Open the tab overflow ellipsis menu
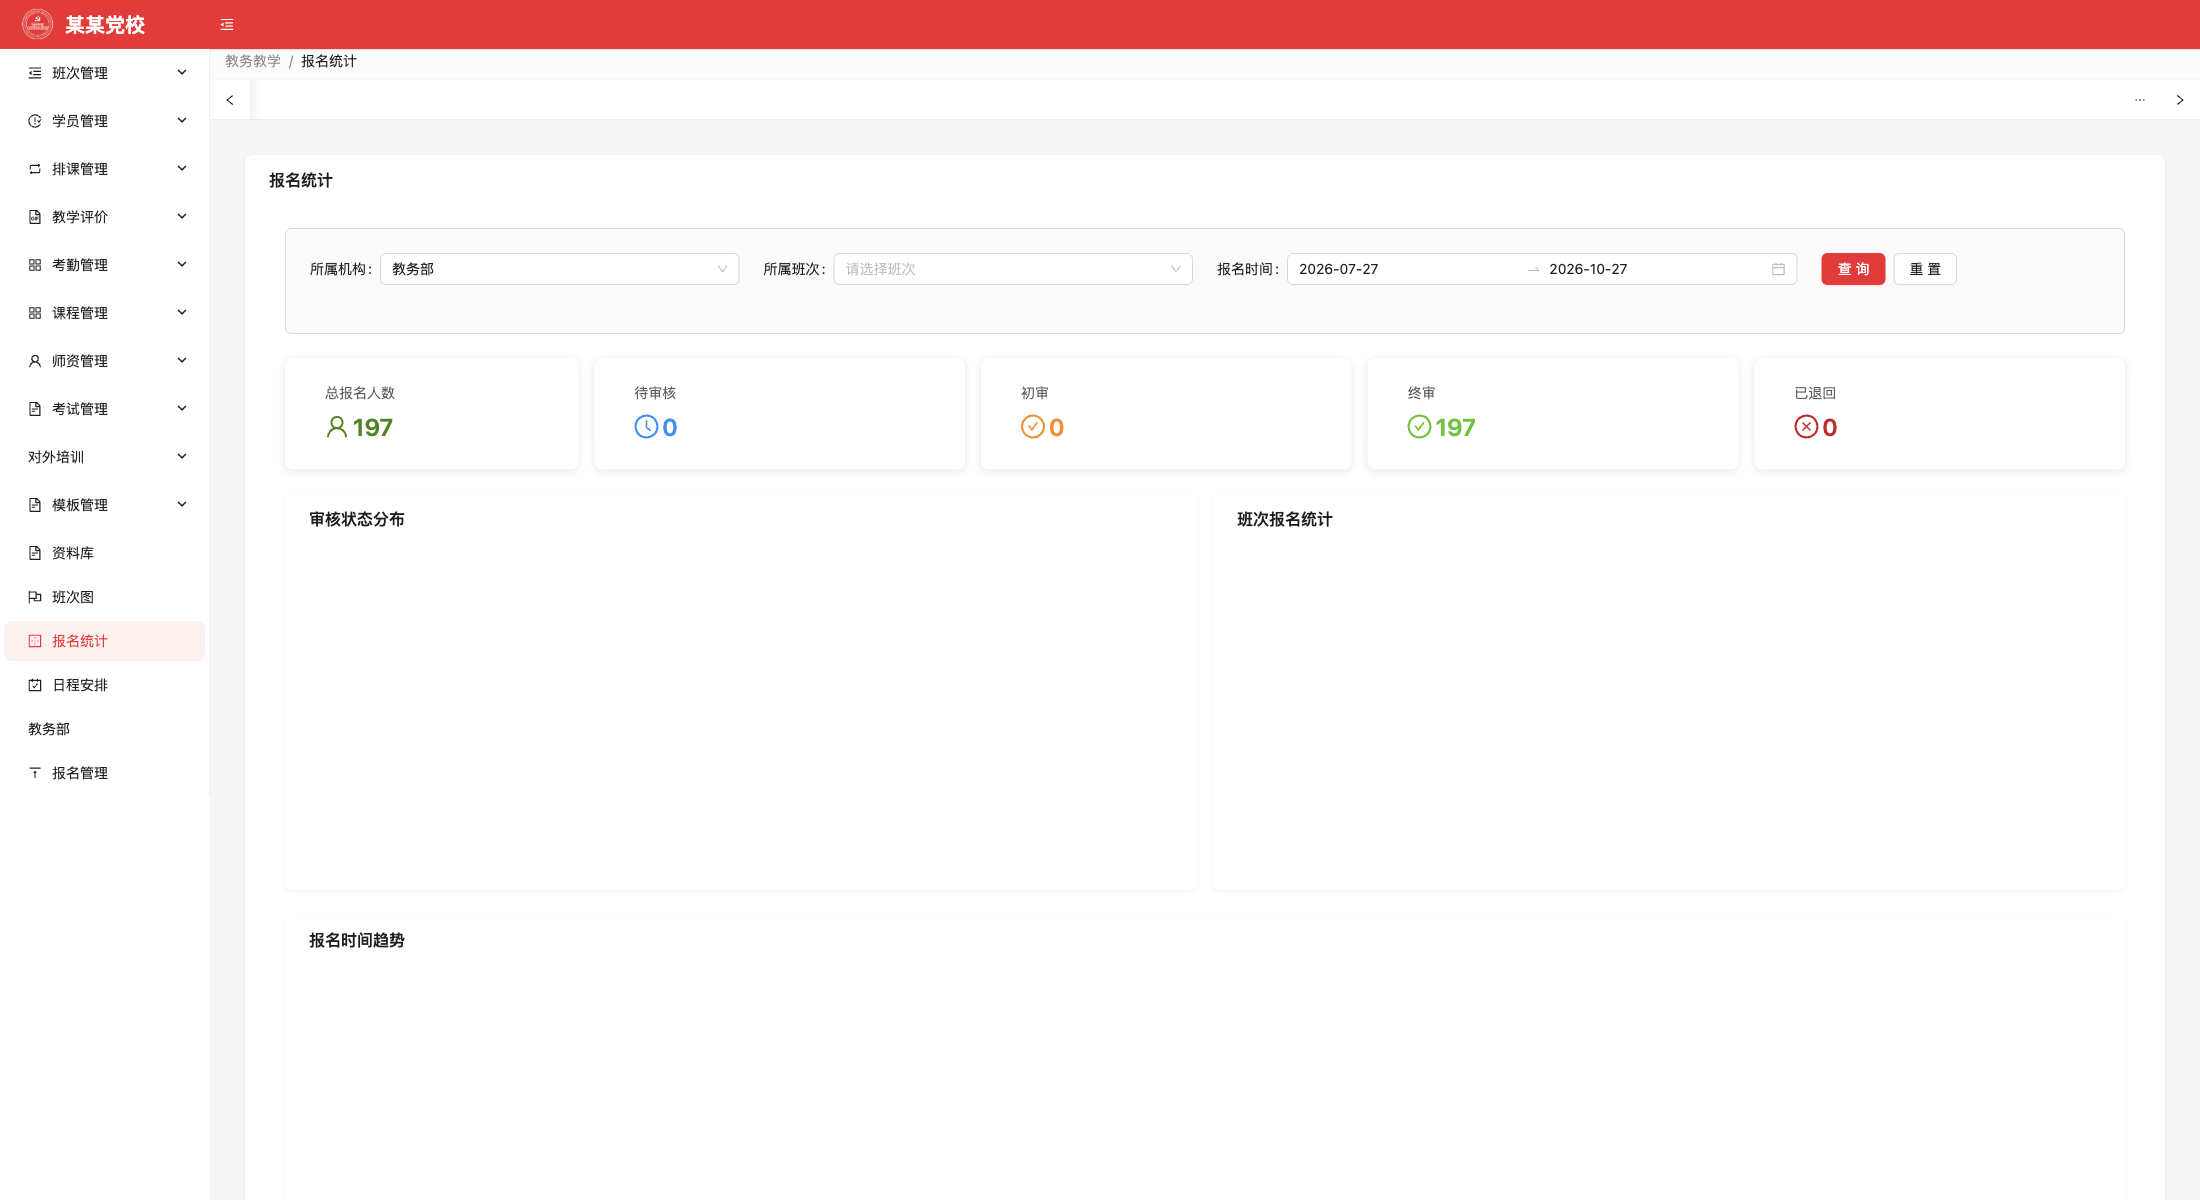2200x1200 pixels. 2140,100
